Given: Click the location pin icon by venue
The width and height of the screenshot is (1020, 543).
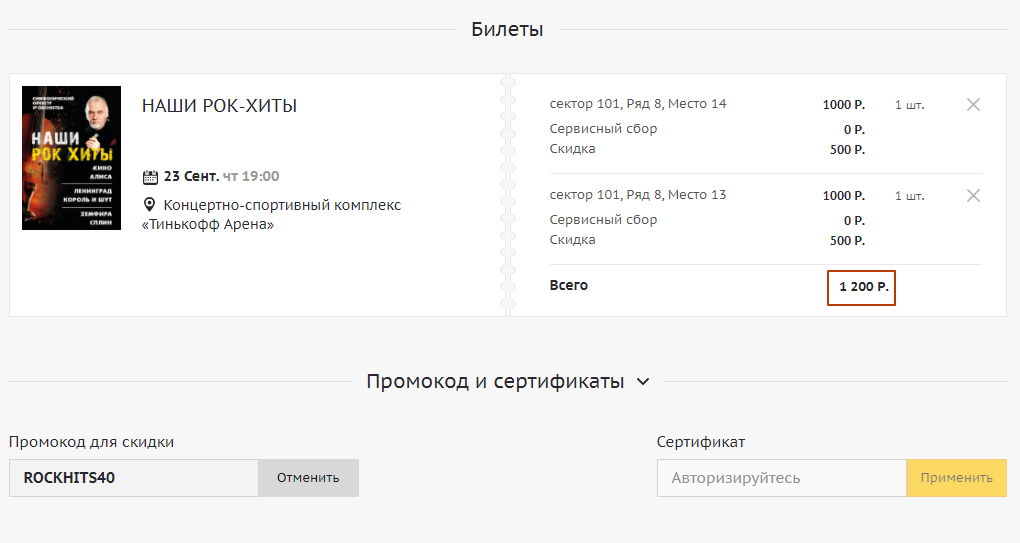Looking at the screenshot, I should (151, 205).
